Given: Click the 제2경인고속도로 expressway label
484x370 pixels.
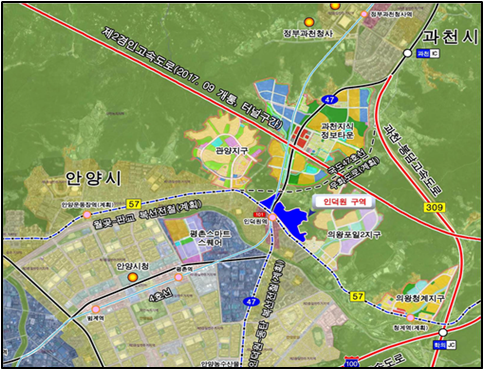Looking at the screenshot, I should 193,79.
